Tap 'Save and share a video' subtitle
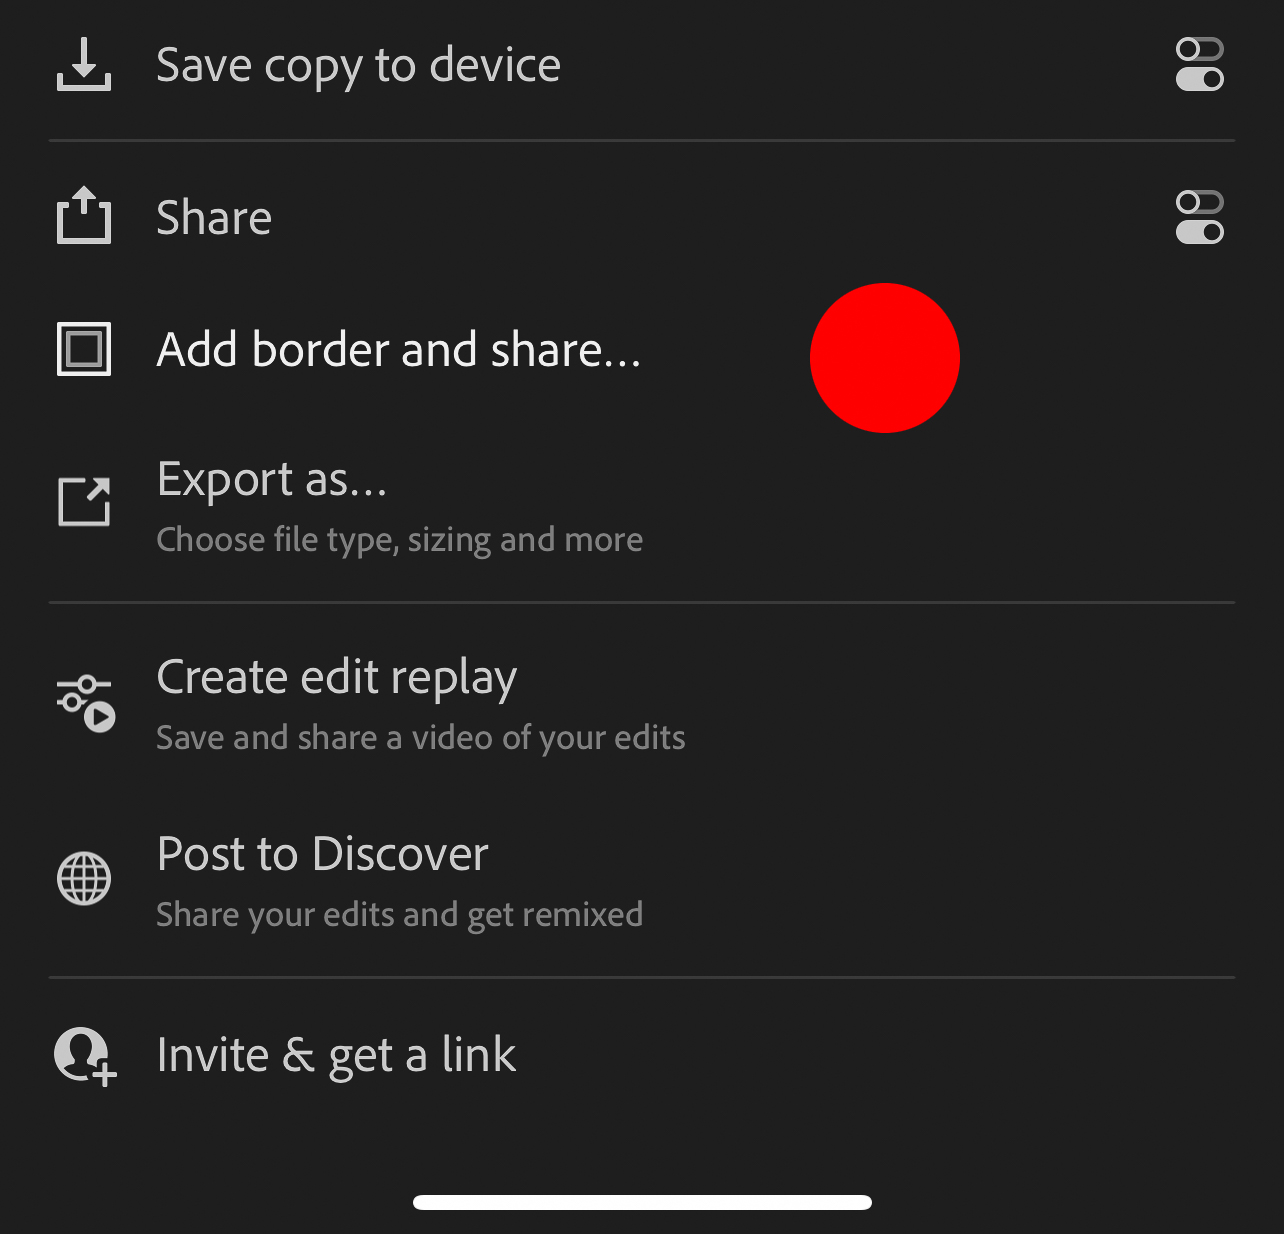This screenshot has width=1284, height=1234. tap(420, 738)
